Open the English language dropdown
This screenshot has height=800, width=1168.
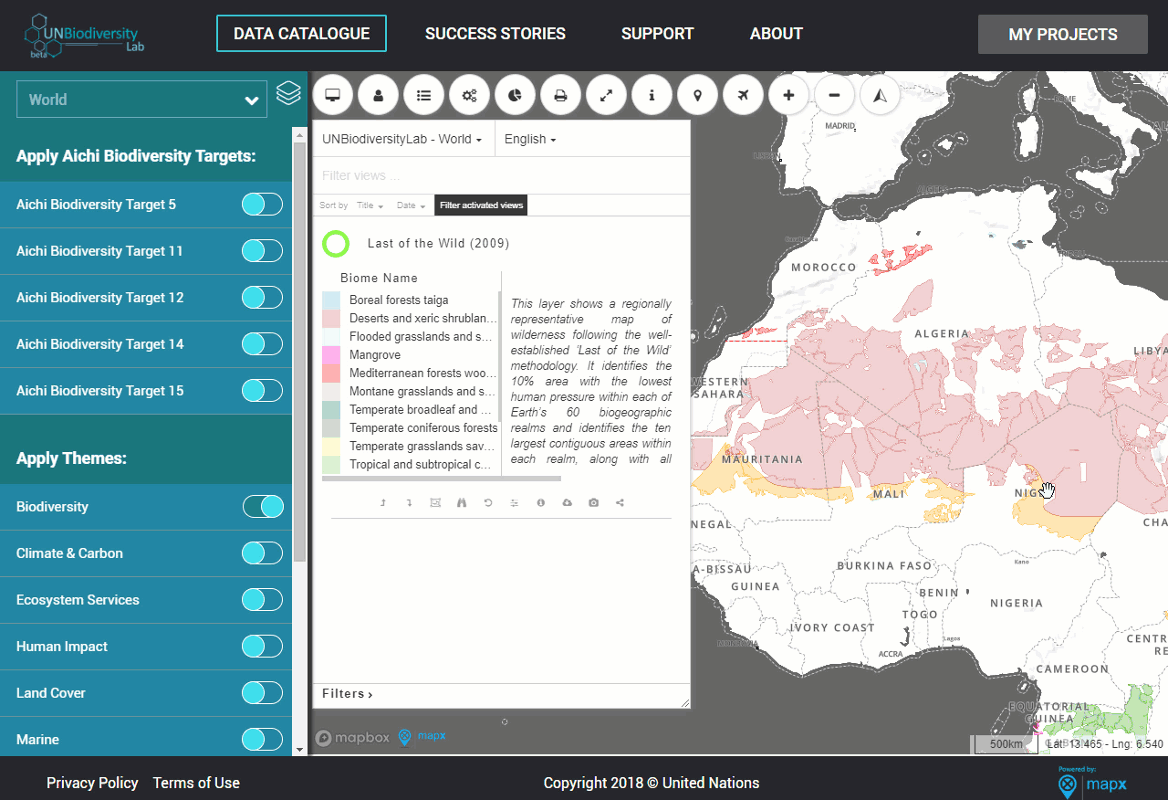click(x=530, y=139)
